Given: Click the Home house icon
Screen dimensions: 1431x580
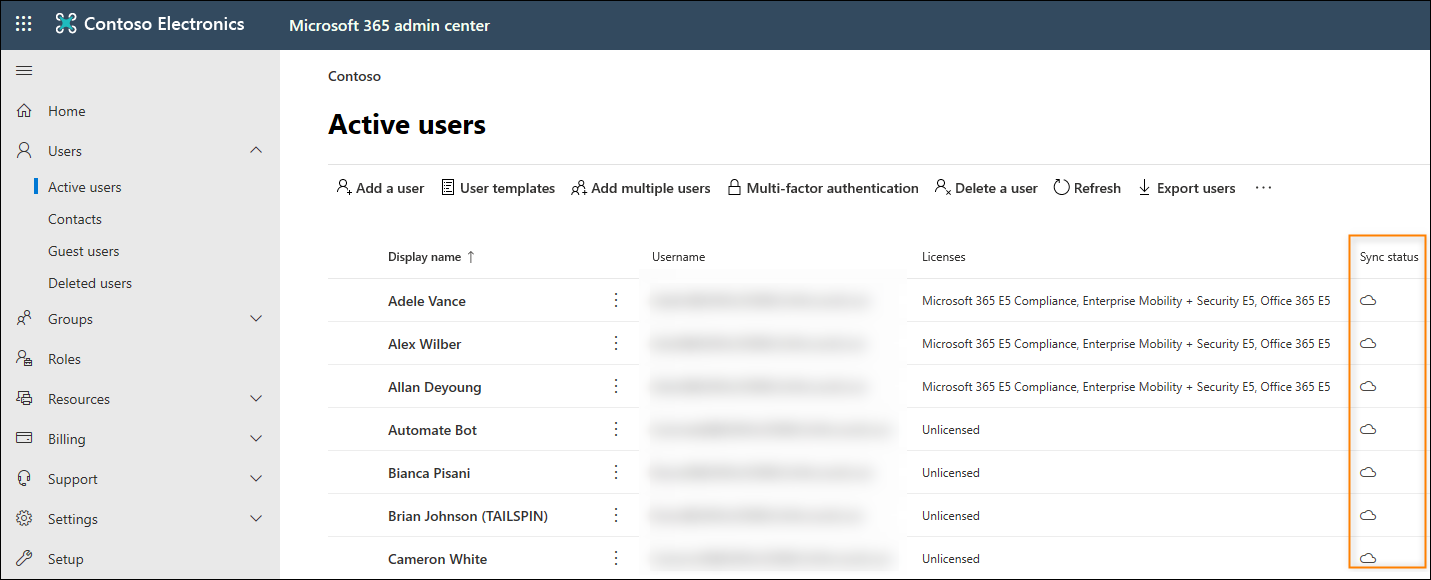Looking at the screenshot, I should point(25,111).
